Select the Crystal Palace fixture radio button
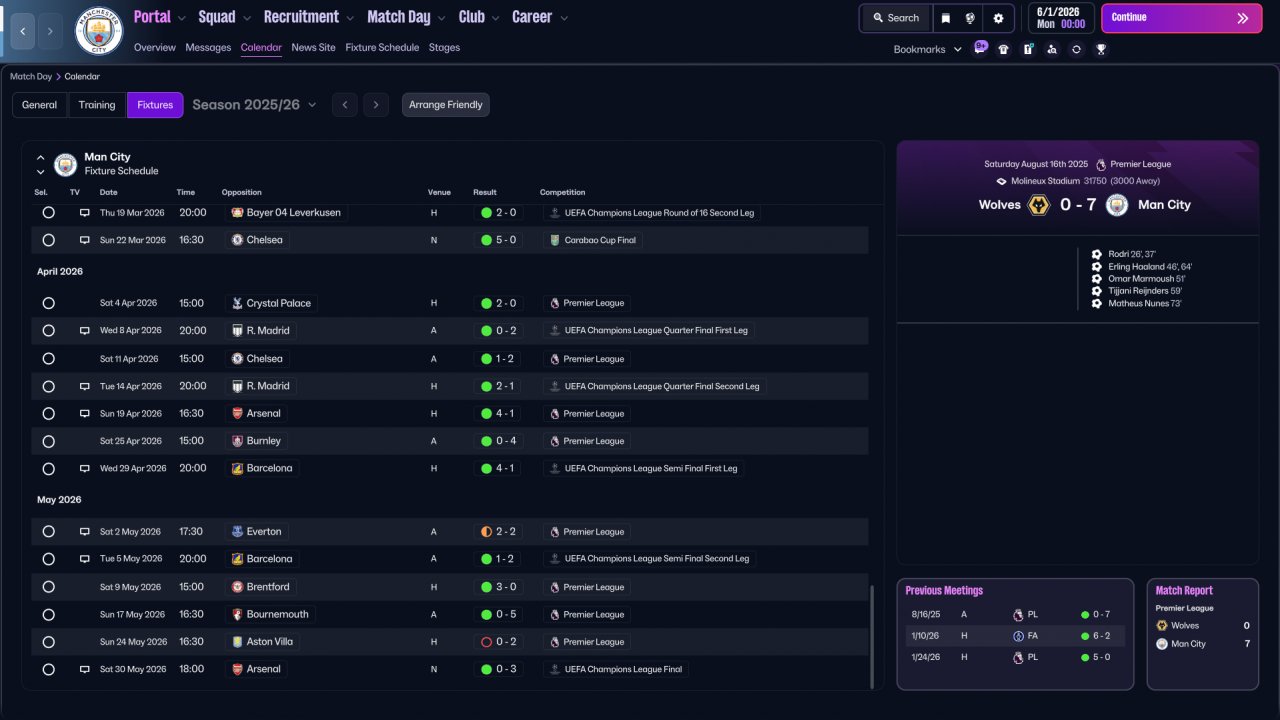1280x720 pixels. click(48, 303)
